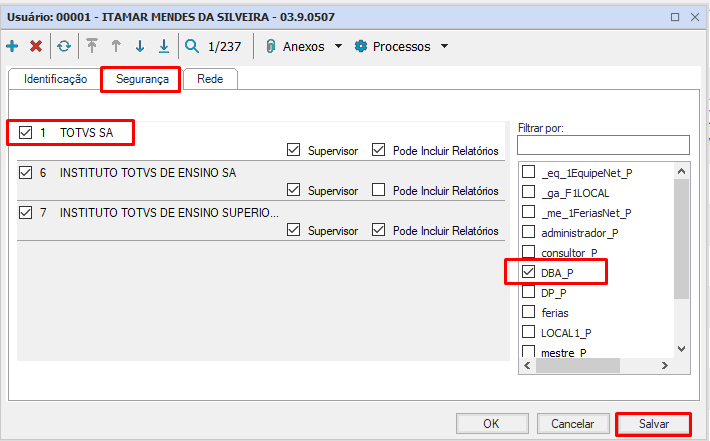Screen dimensions: 710x441
Task: Enable Pode Incluir Relatórios for company 6
Action: coord(379,190)
